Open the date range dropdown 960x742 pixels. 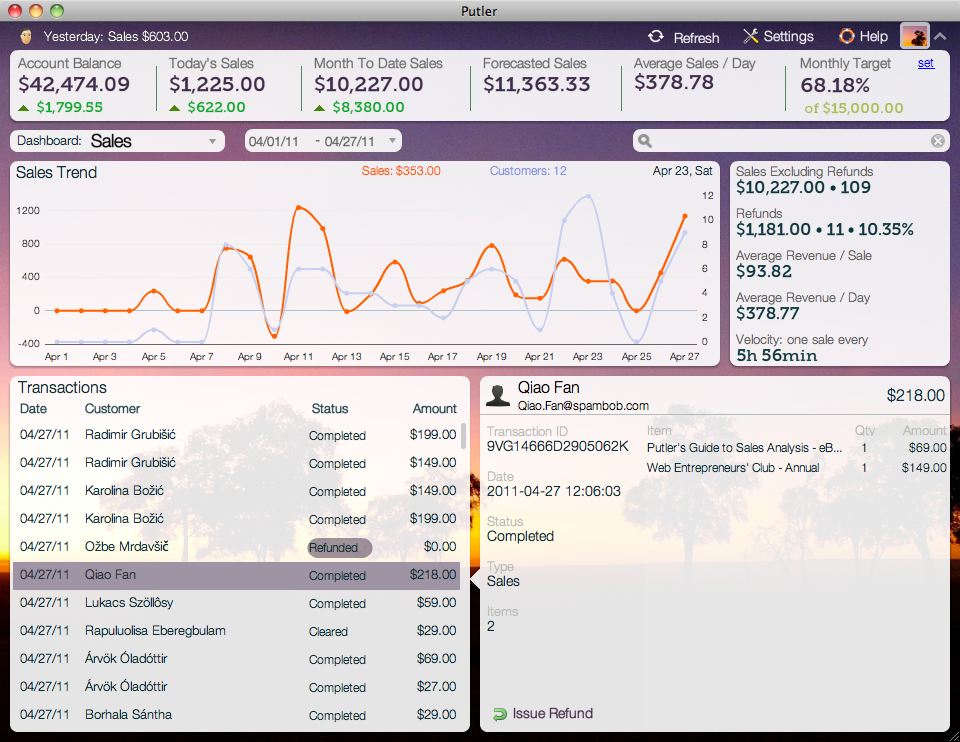point(323,141)
